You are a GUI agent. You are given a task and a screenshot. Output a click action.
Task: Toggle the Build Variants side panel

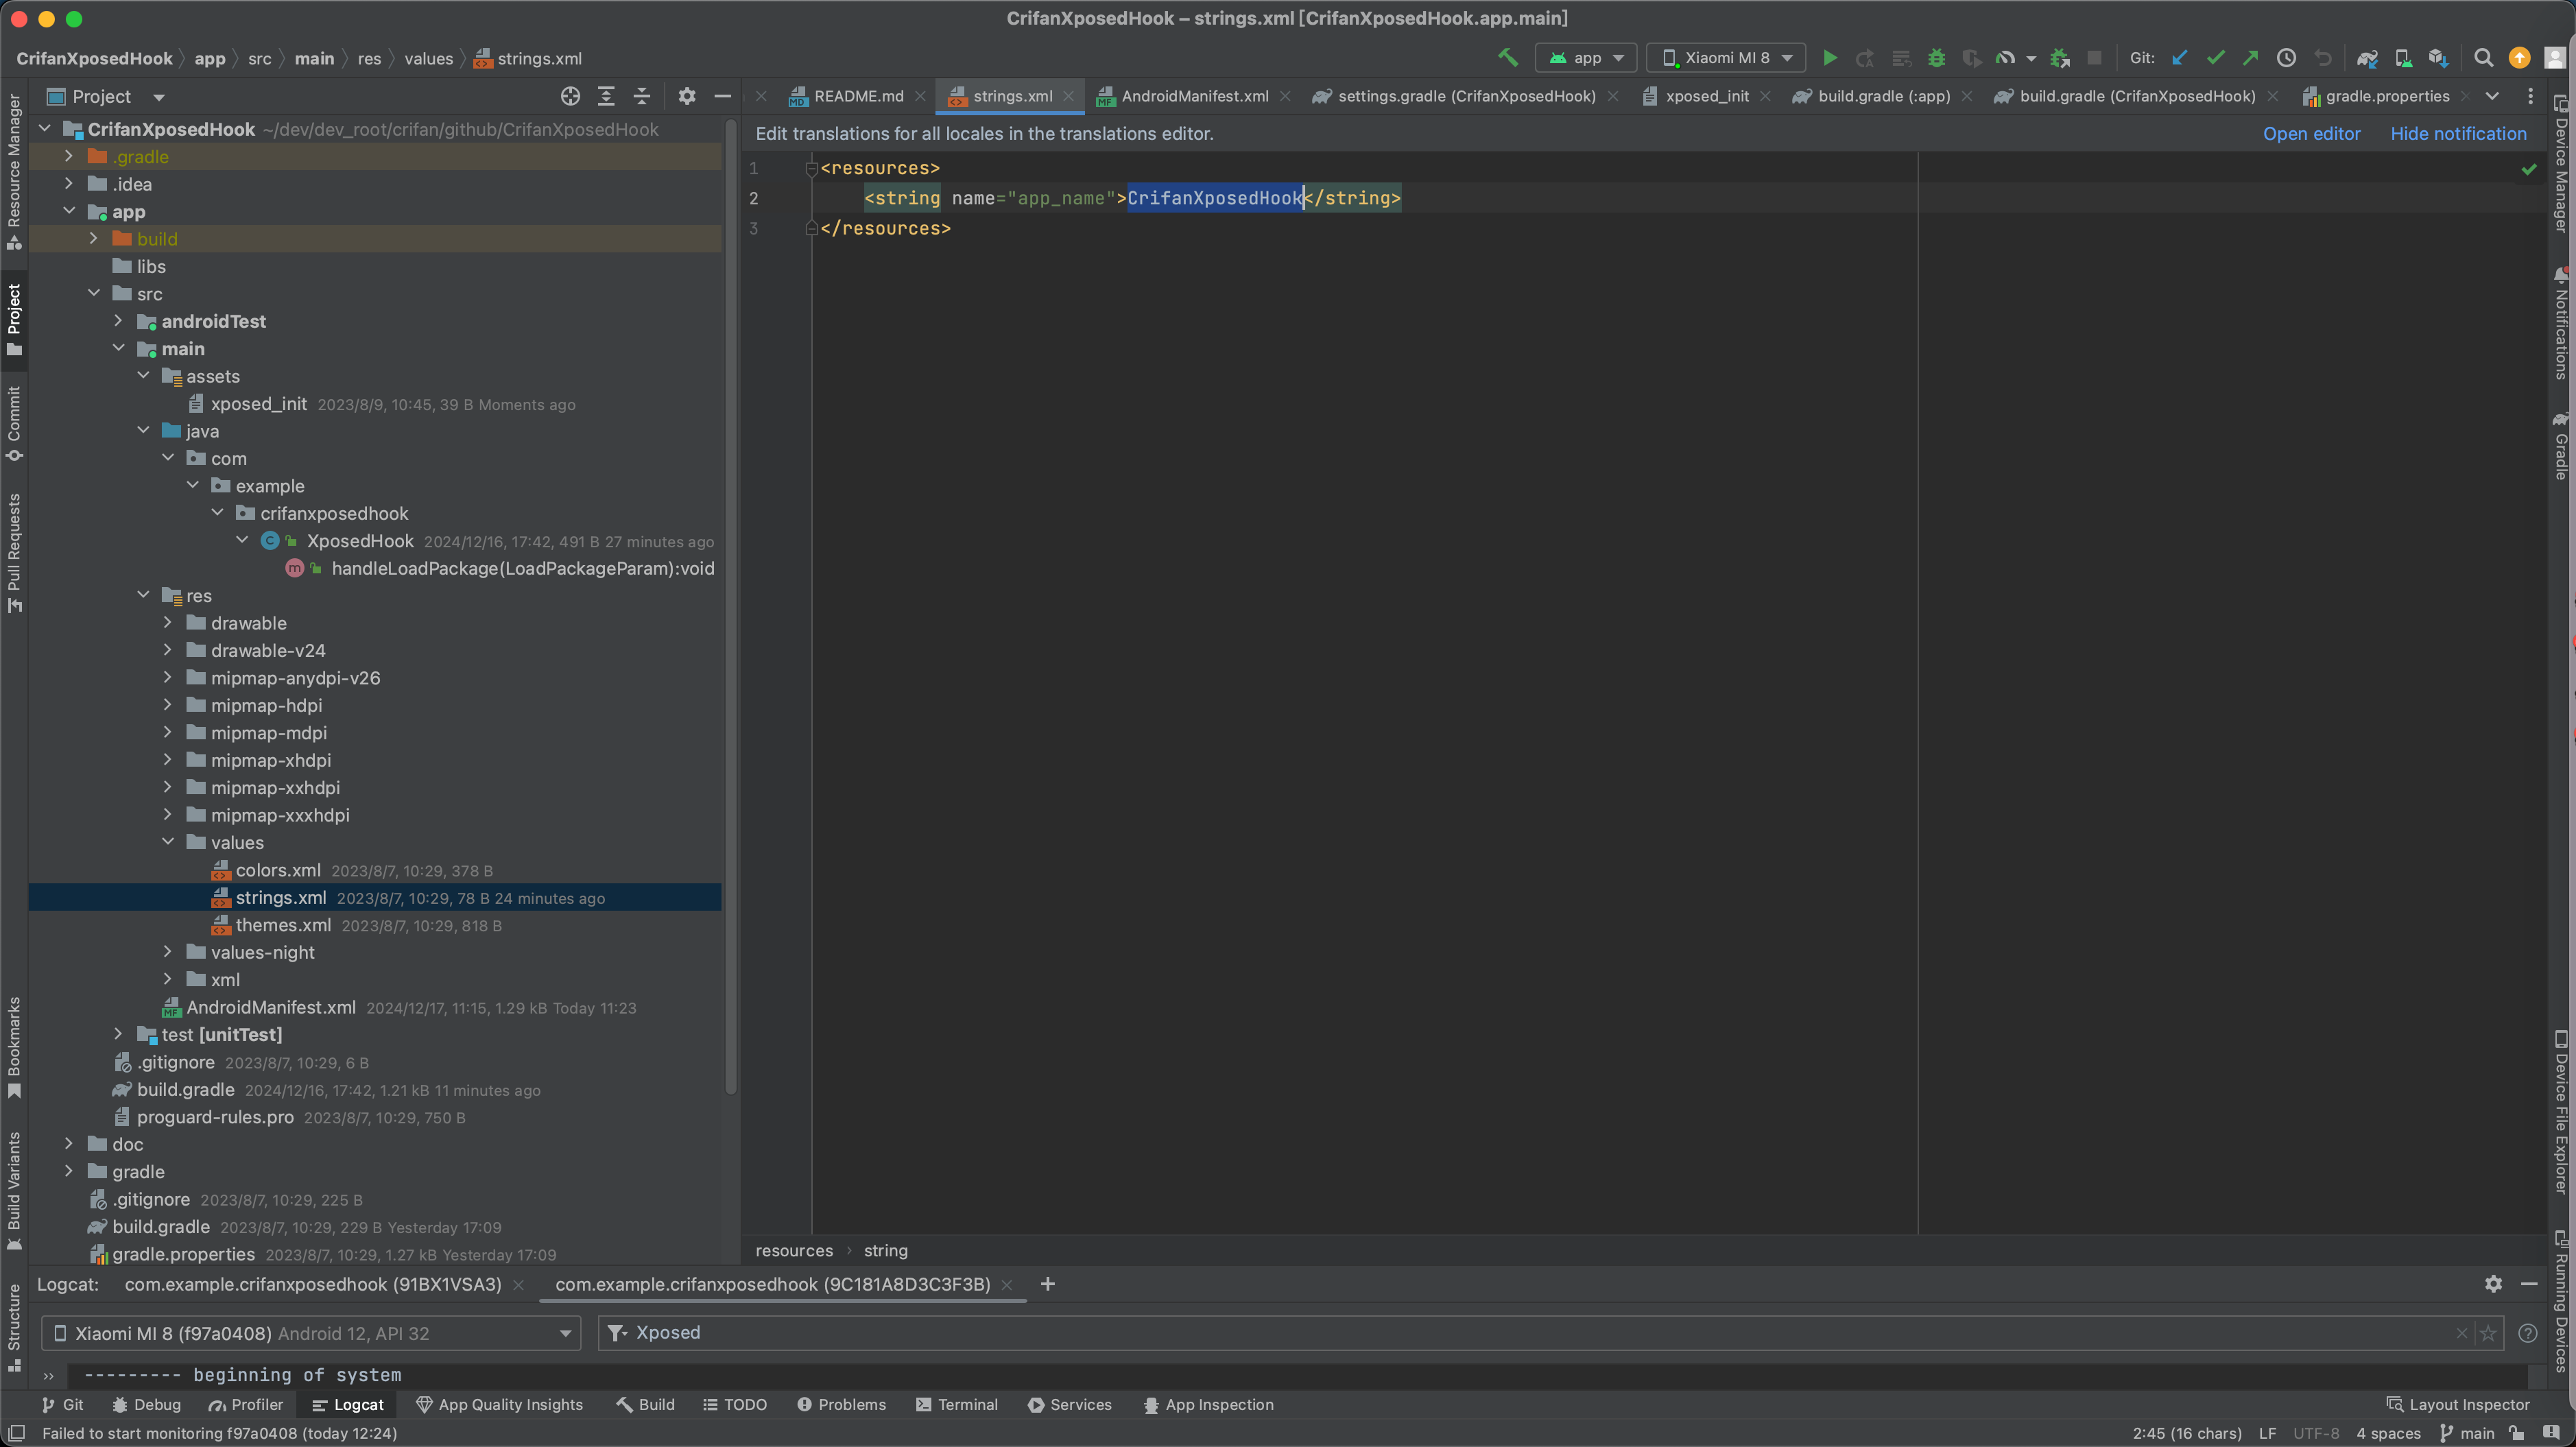14,1190
